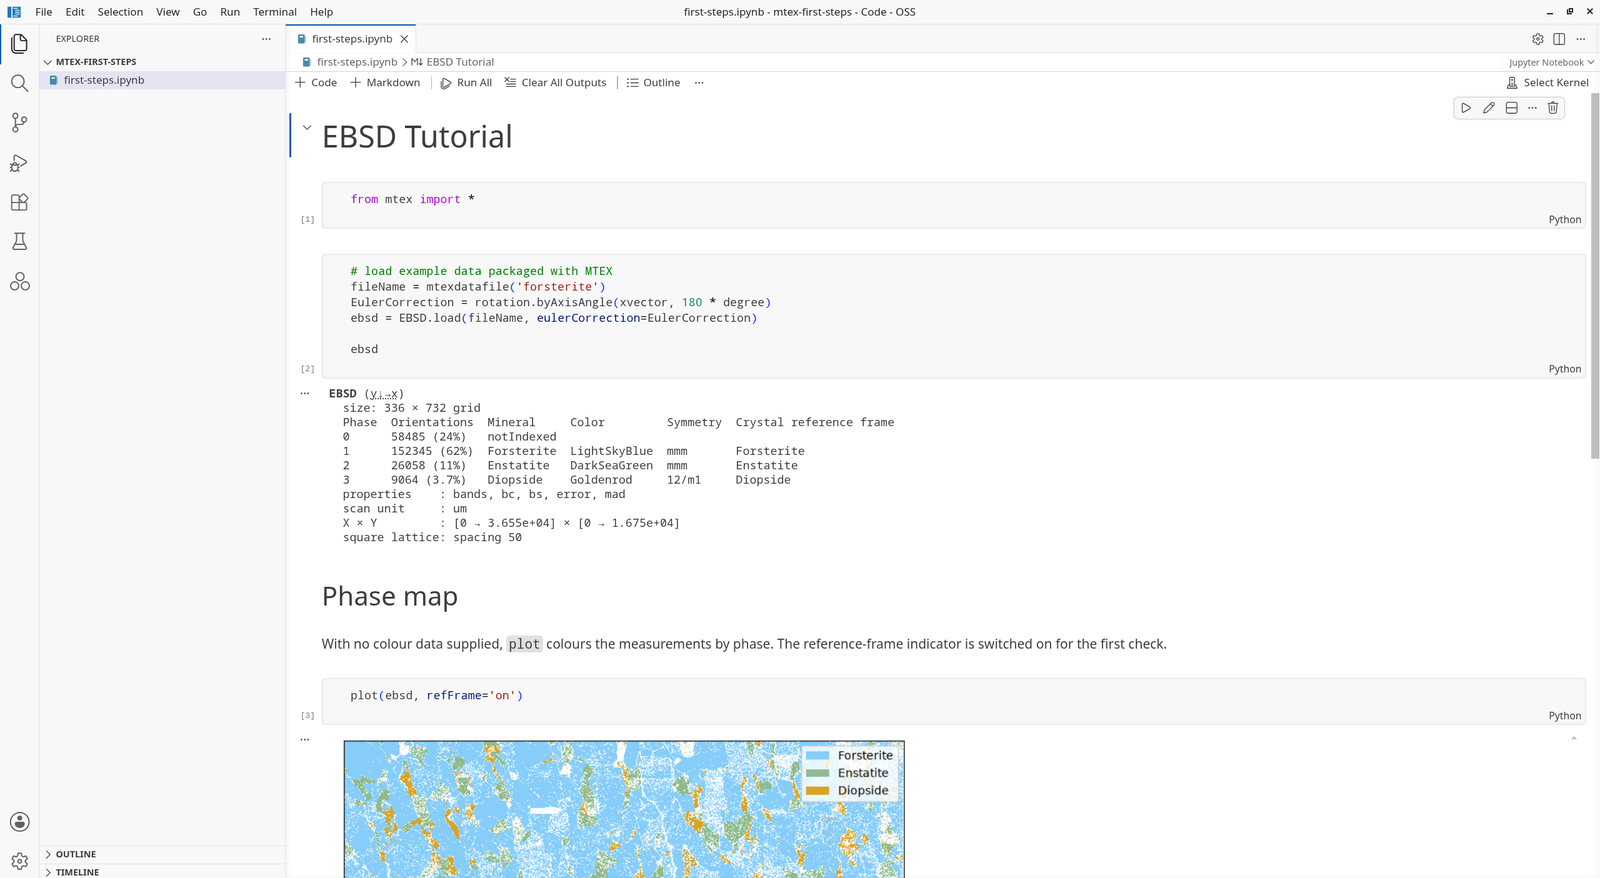Open the File menu
The image size is (1600, 878).
(x=44, y=12)
